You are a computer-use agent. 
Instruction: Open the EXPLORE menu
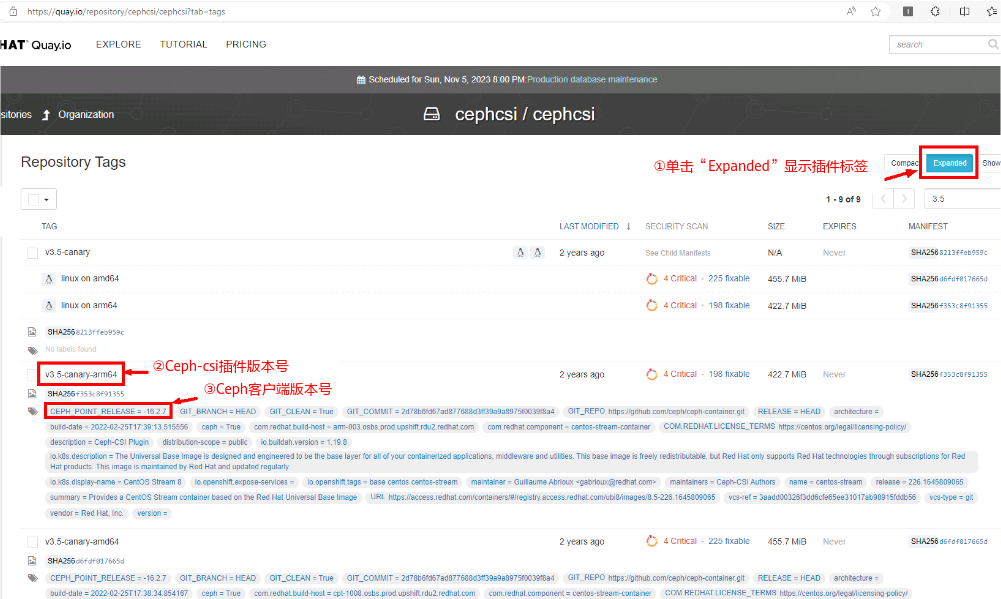click(119, 45)
